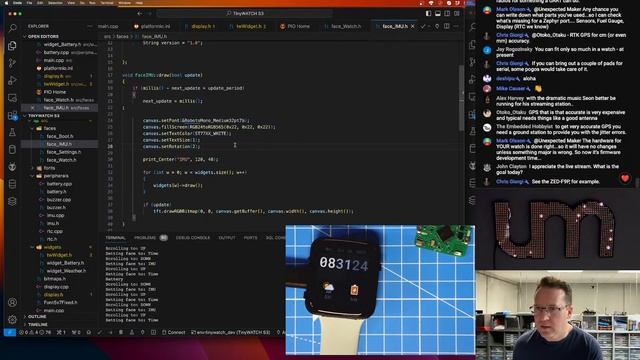Switch to the main.cpp editor tab

[108, 26]
